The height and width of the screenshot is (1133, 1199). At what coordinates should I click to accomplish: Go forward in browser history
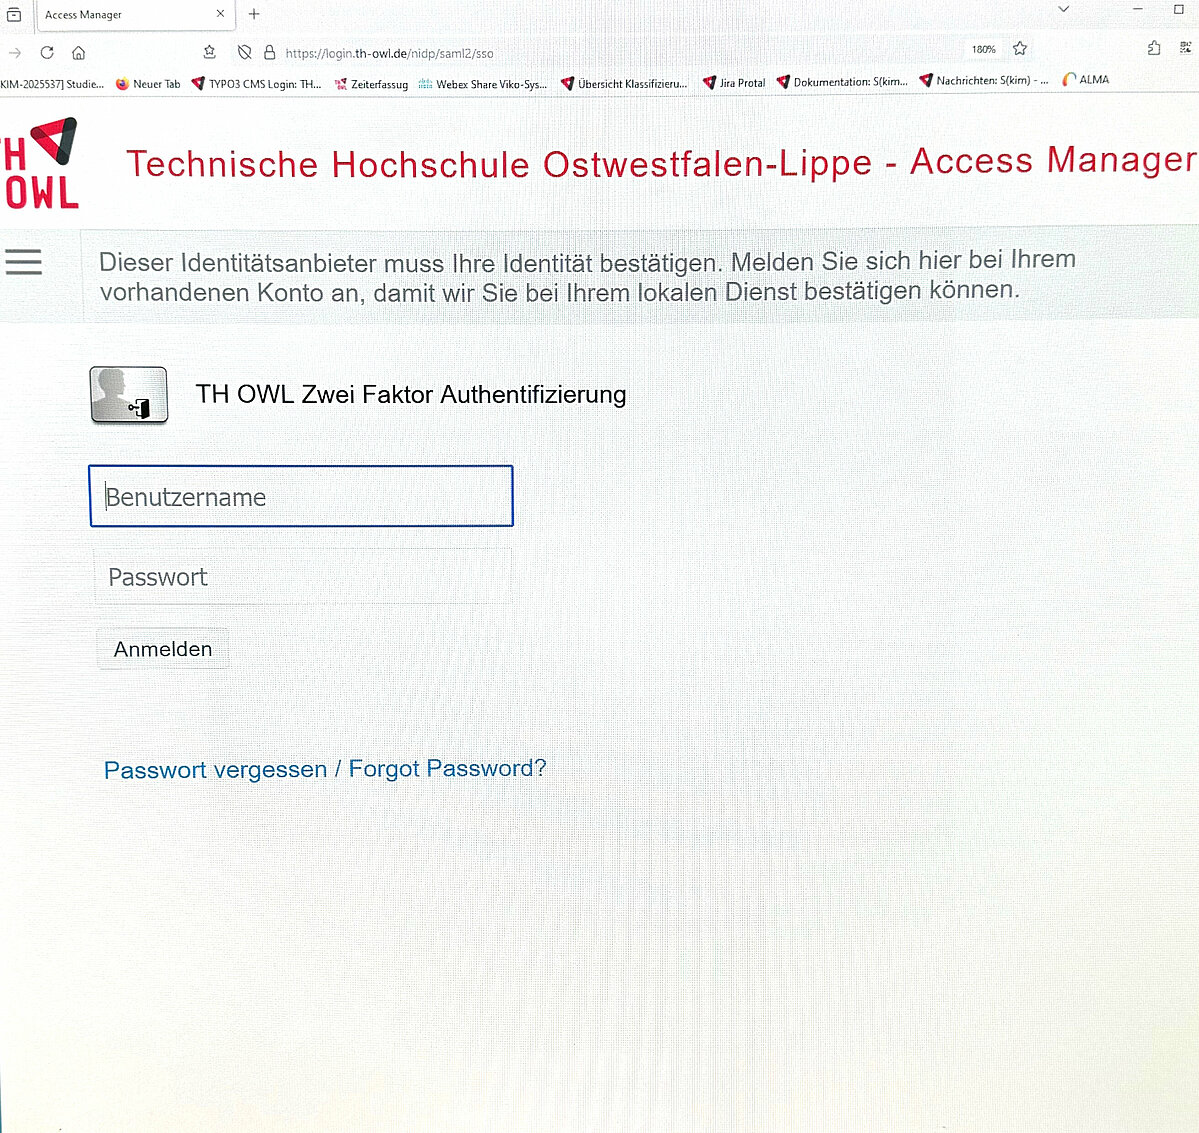[x=15, y=53]
